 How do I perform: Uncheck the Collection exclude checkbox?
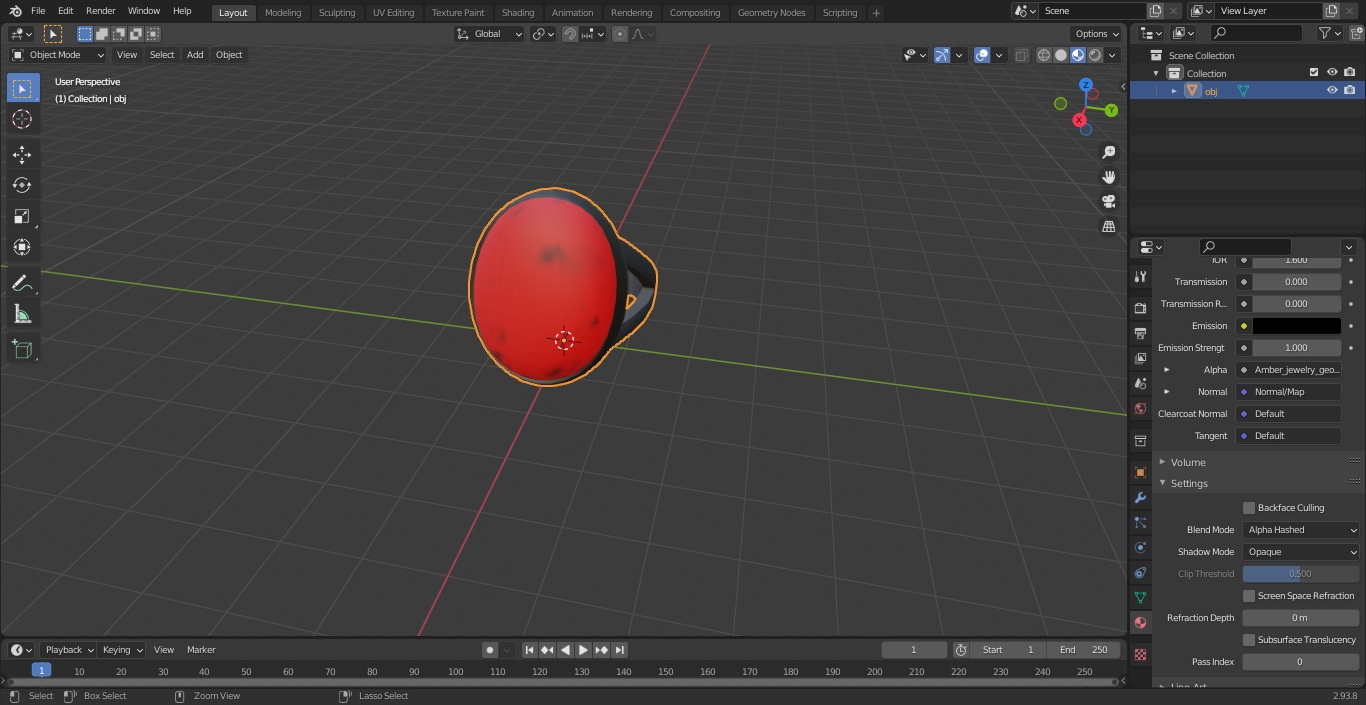point(1314,72)
